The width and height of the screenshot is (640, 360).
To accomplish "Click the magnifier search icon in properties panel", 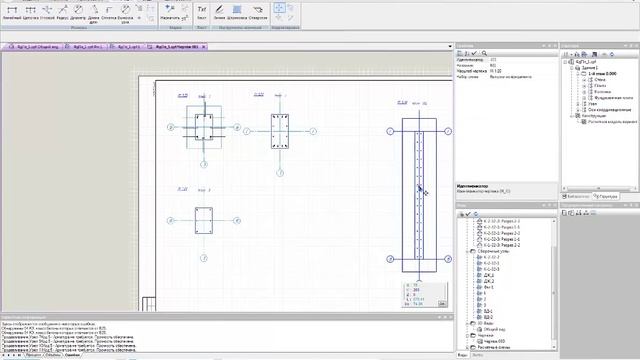I will point(484,53).
